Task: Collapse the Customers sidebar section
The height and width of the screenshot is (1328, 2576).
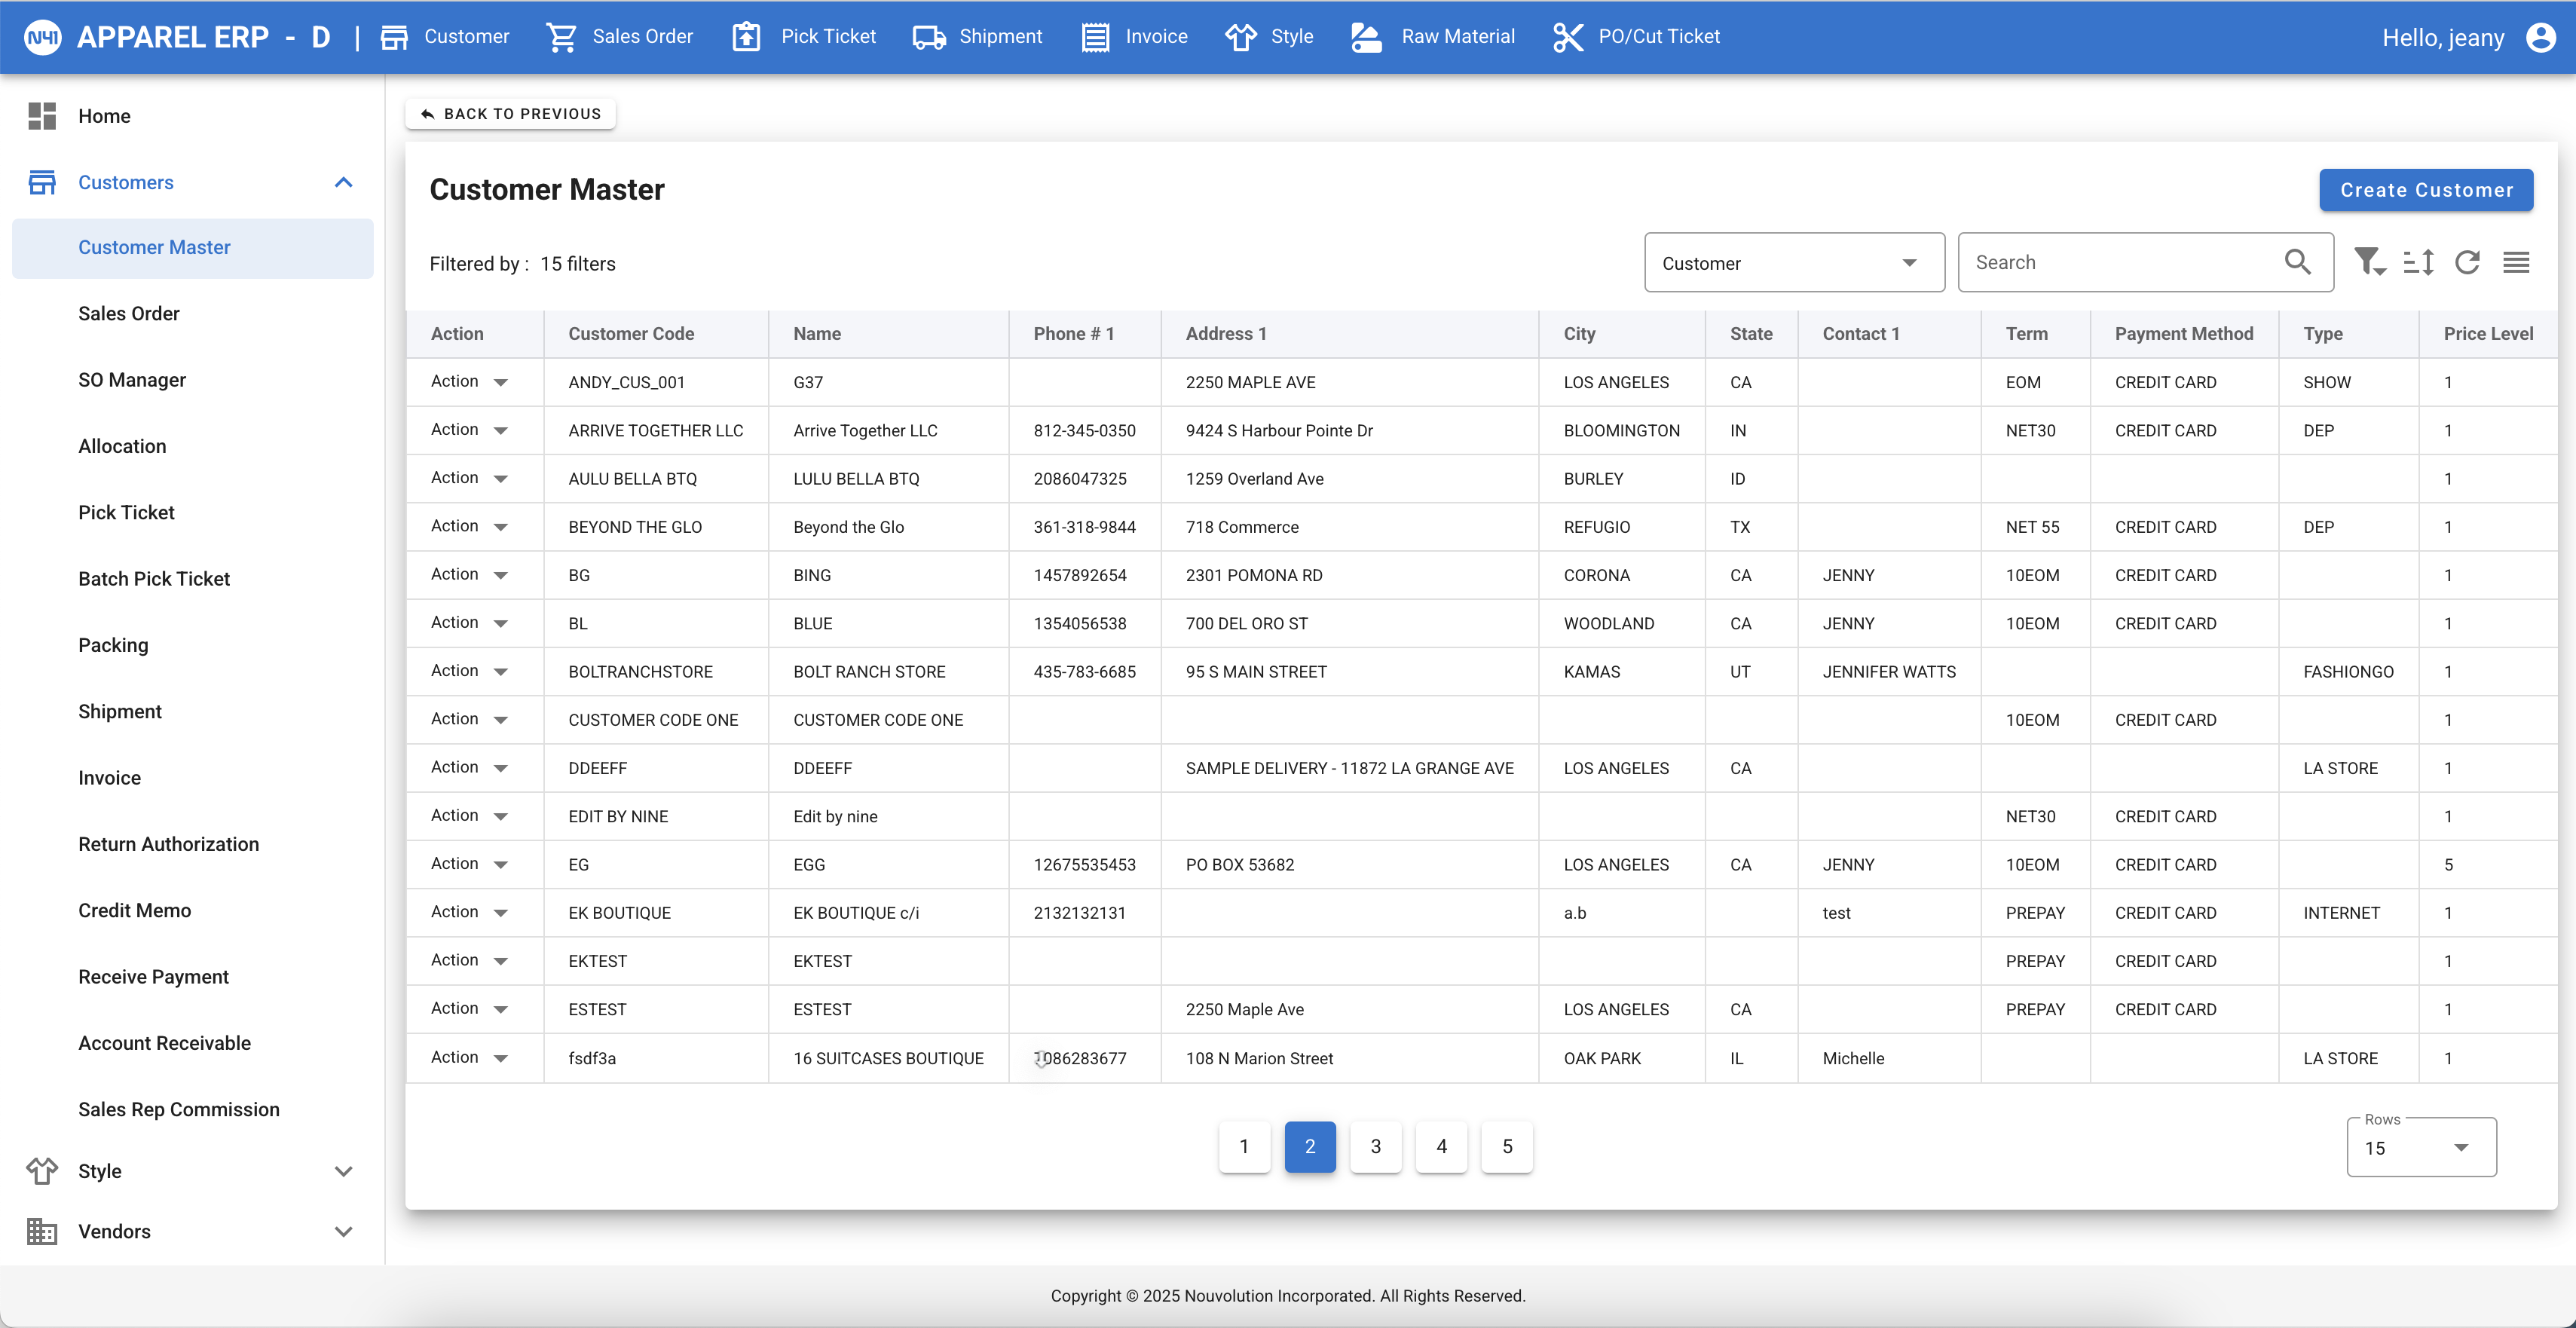Action: [343, 182]
